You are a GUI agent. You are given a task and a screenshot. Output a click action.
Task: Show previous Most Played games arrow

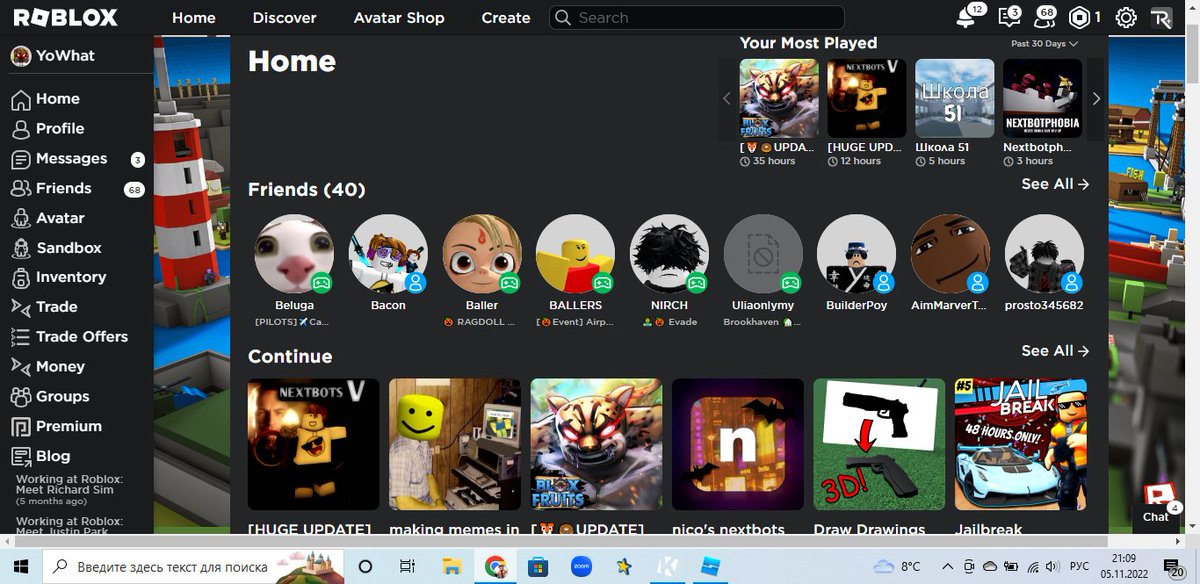click(x=727, y=98)
